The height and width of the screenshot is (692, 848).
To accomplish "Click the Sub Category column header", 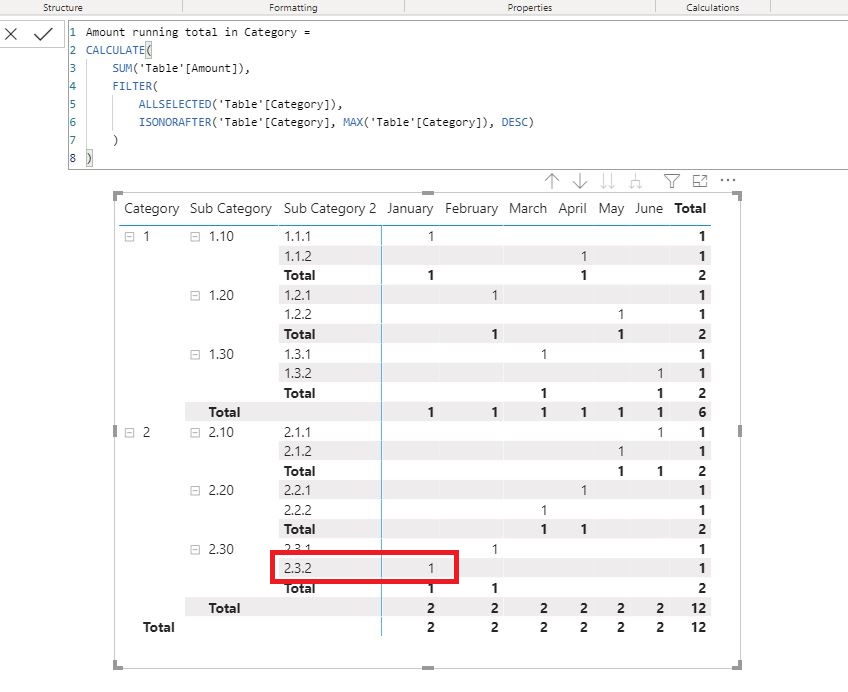I will (x=231, y=209).
